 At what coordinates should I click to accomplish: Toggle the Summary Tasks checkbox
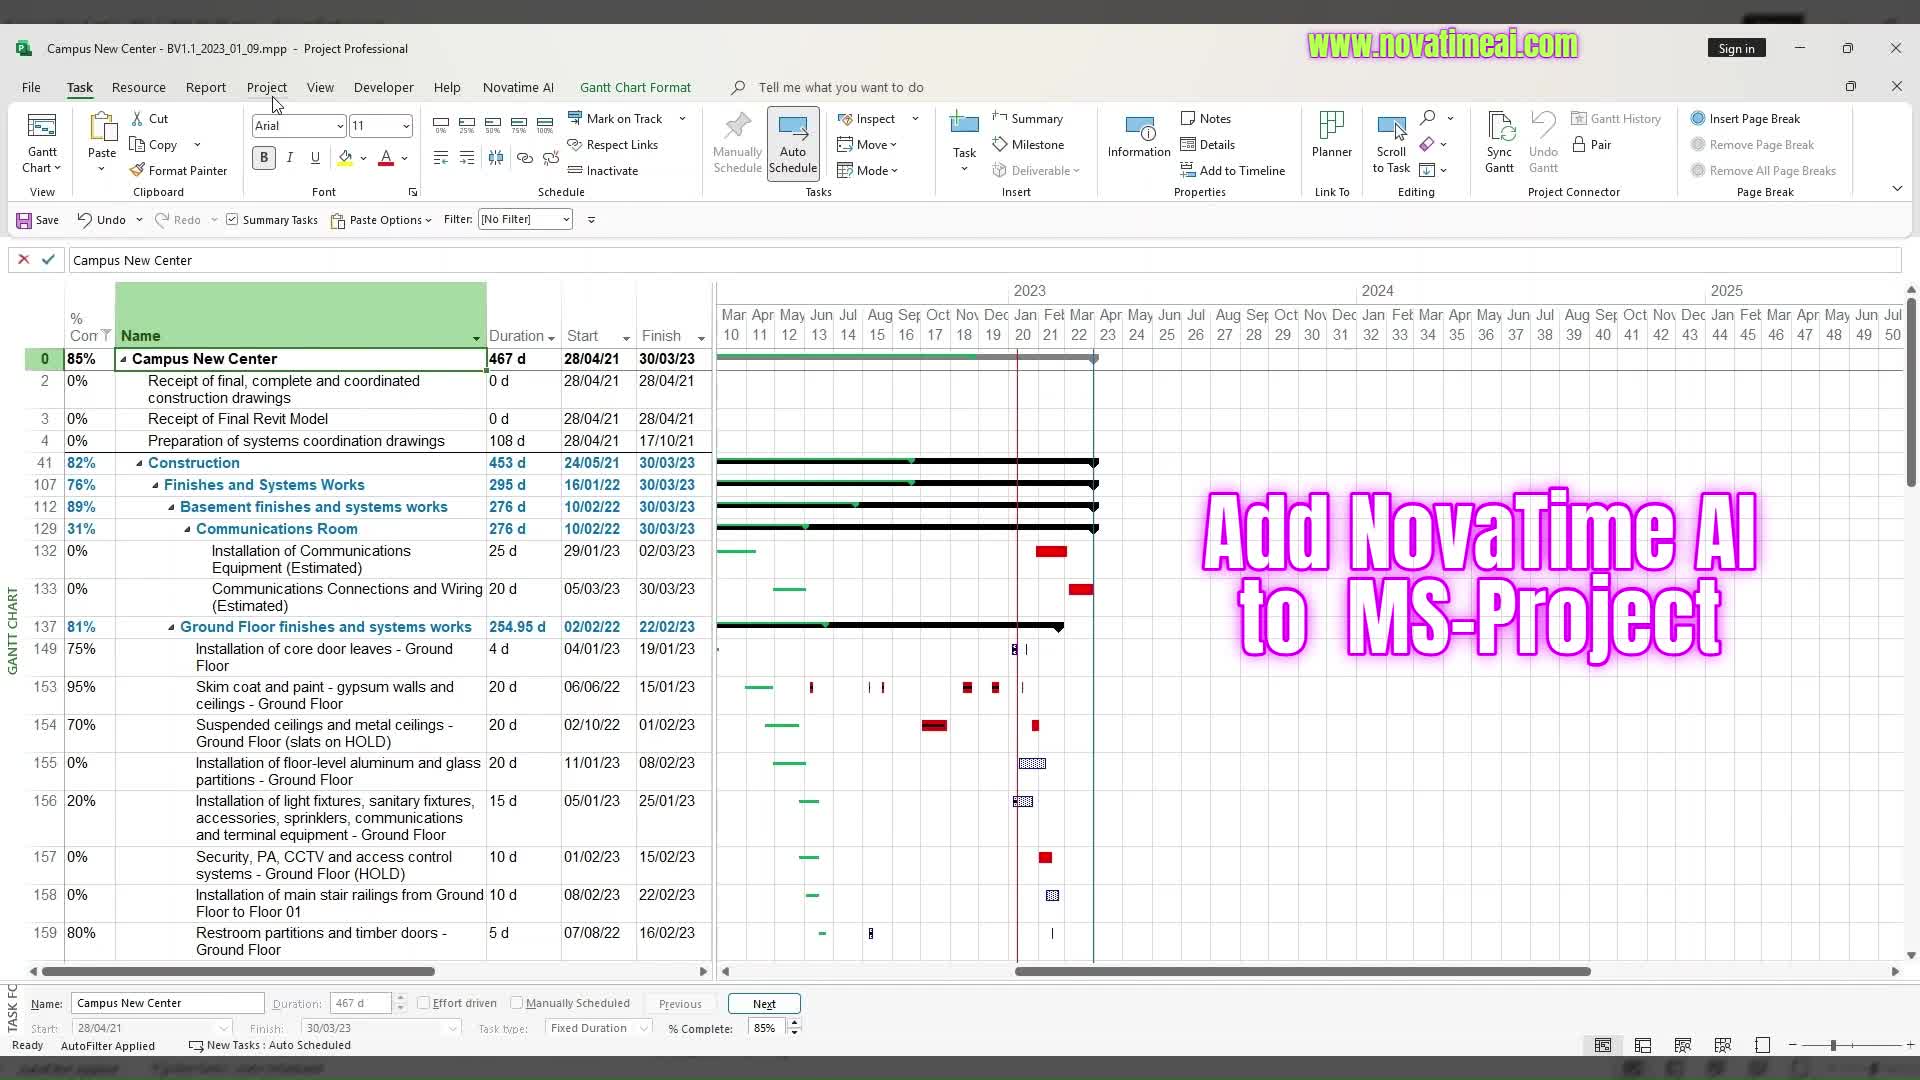[x=232, y=220]
